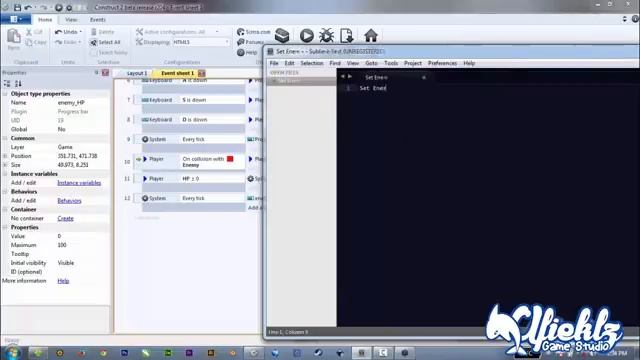Click the categorized view icon in Properties
The height and width of the screenshot is (360, 640).
pos(7,84)
